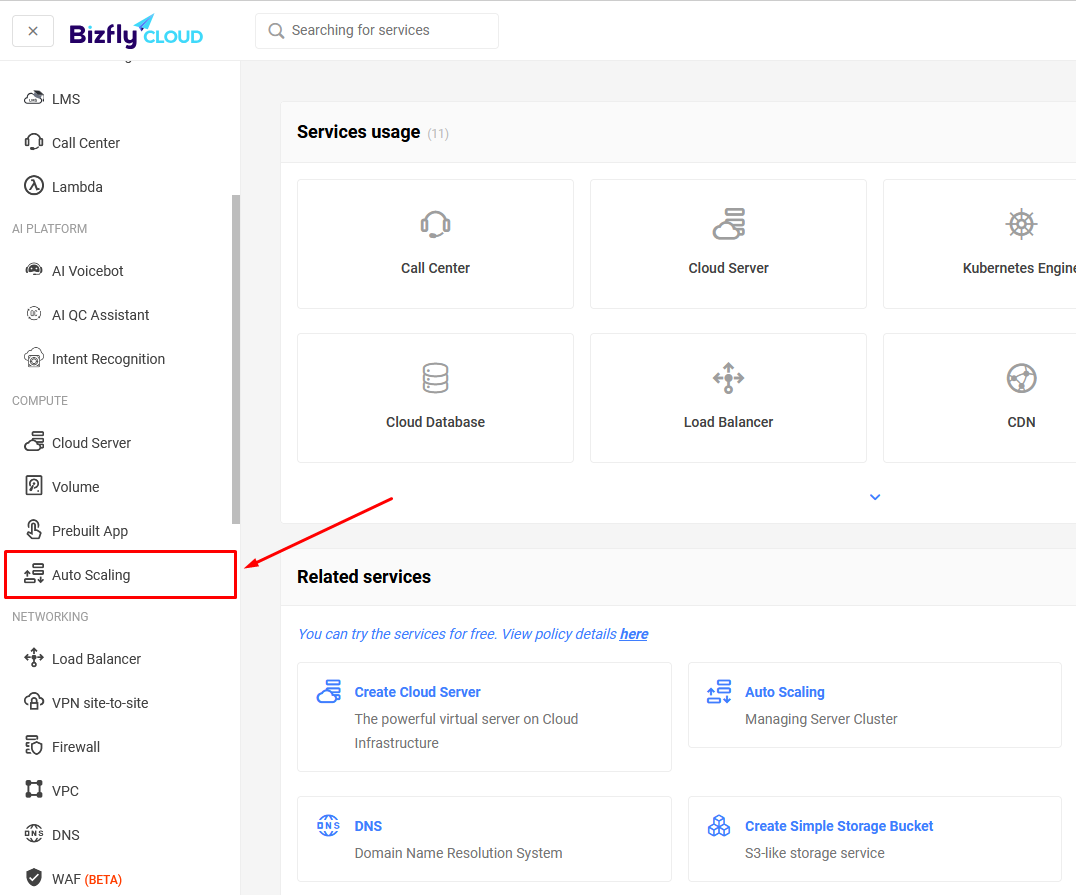Open the Create Cloud Server link
Viewport: 1076px width, 895px height.
pos(417,692)
